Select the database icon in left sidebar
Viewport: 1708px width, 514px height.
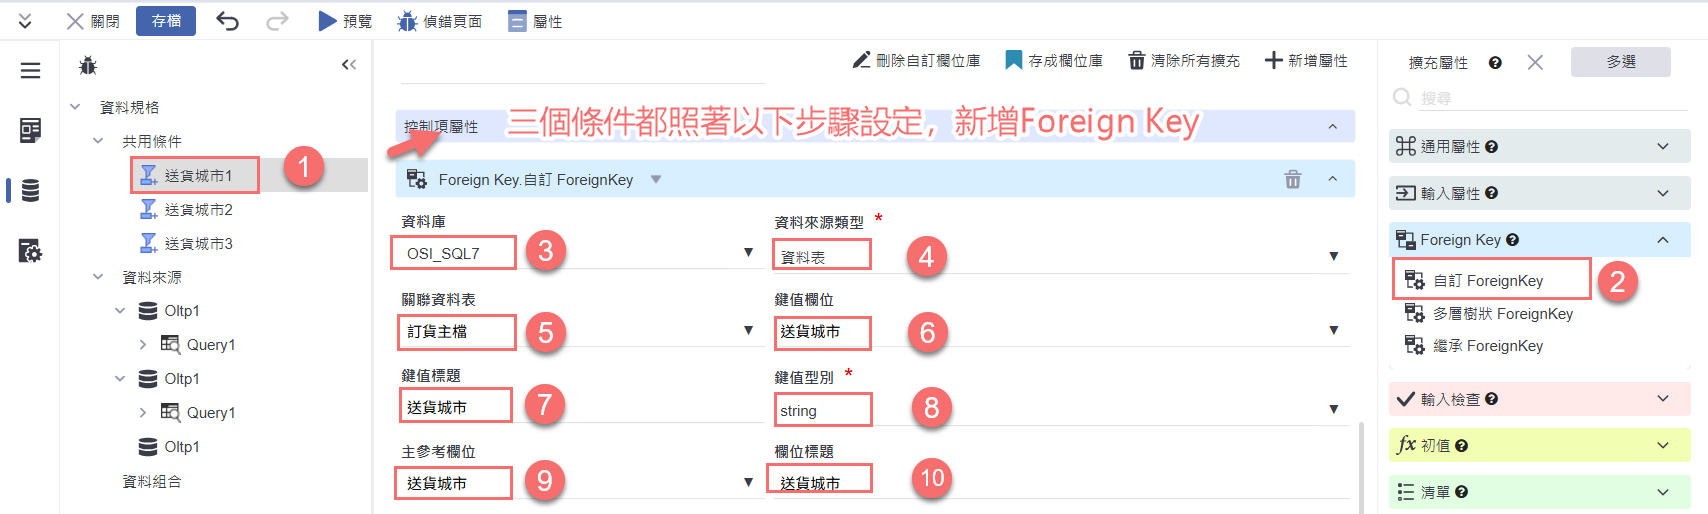(31, 190)
